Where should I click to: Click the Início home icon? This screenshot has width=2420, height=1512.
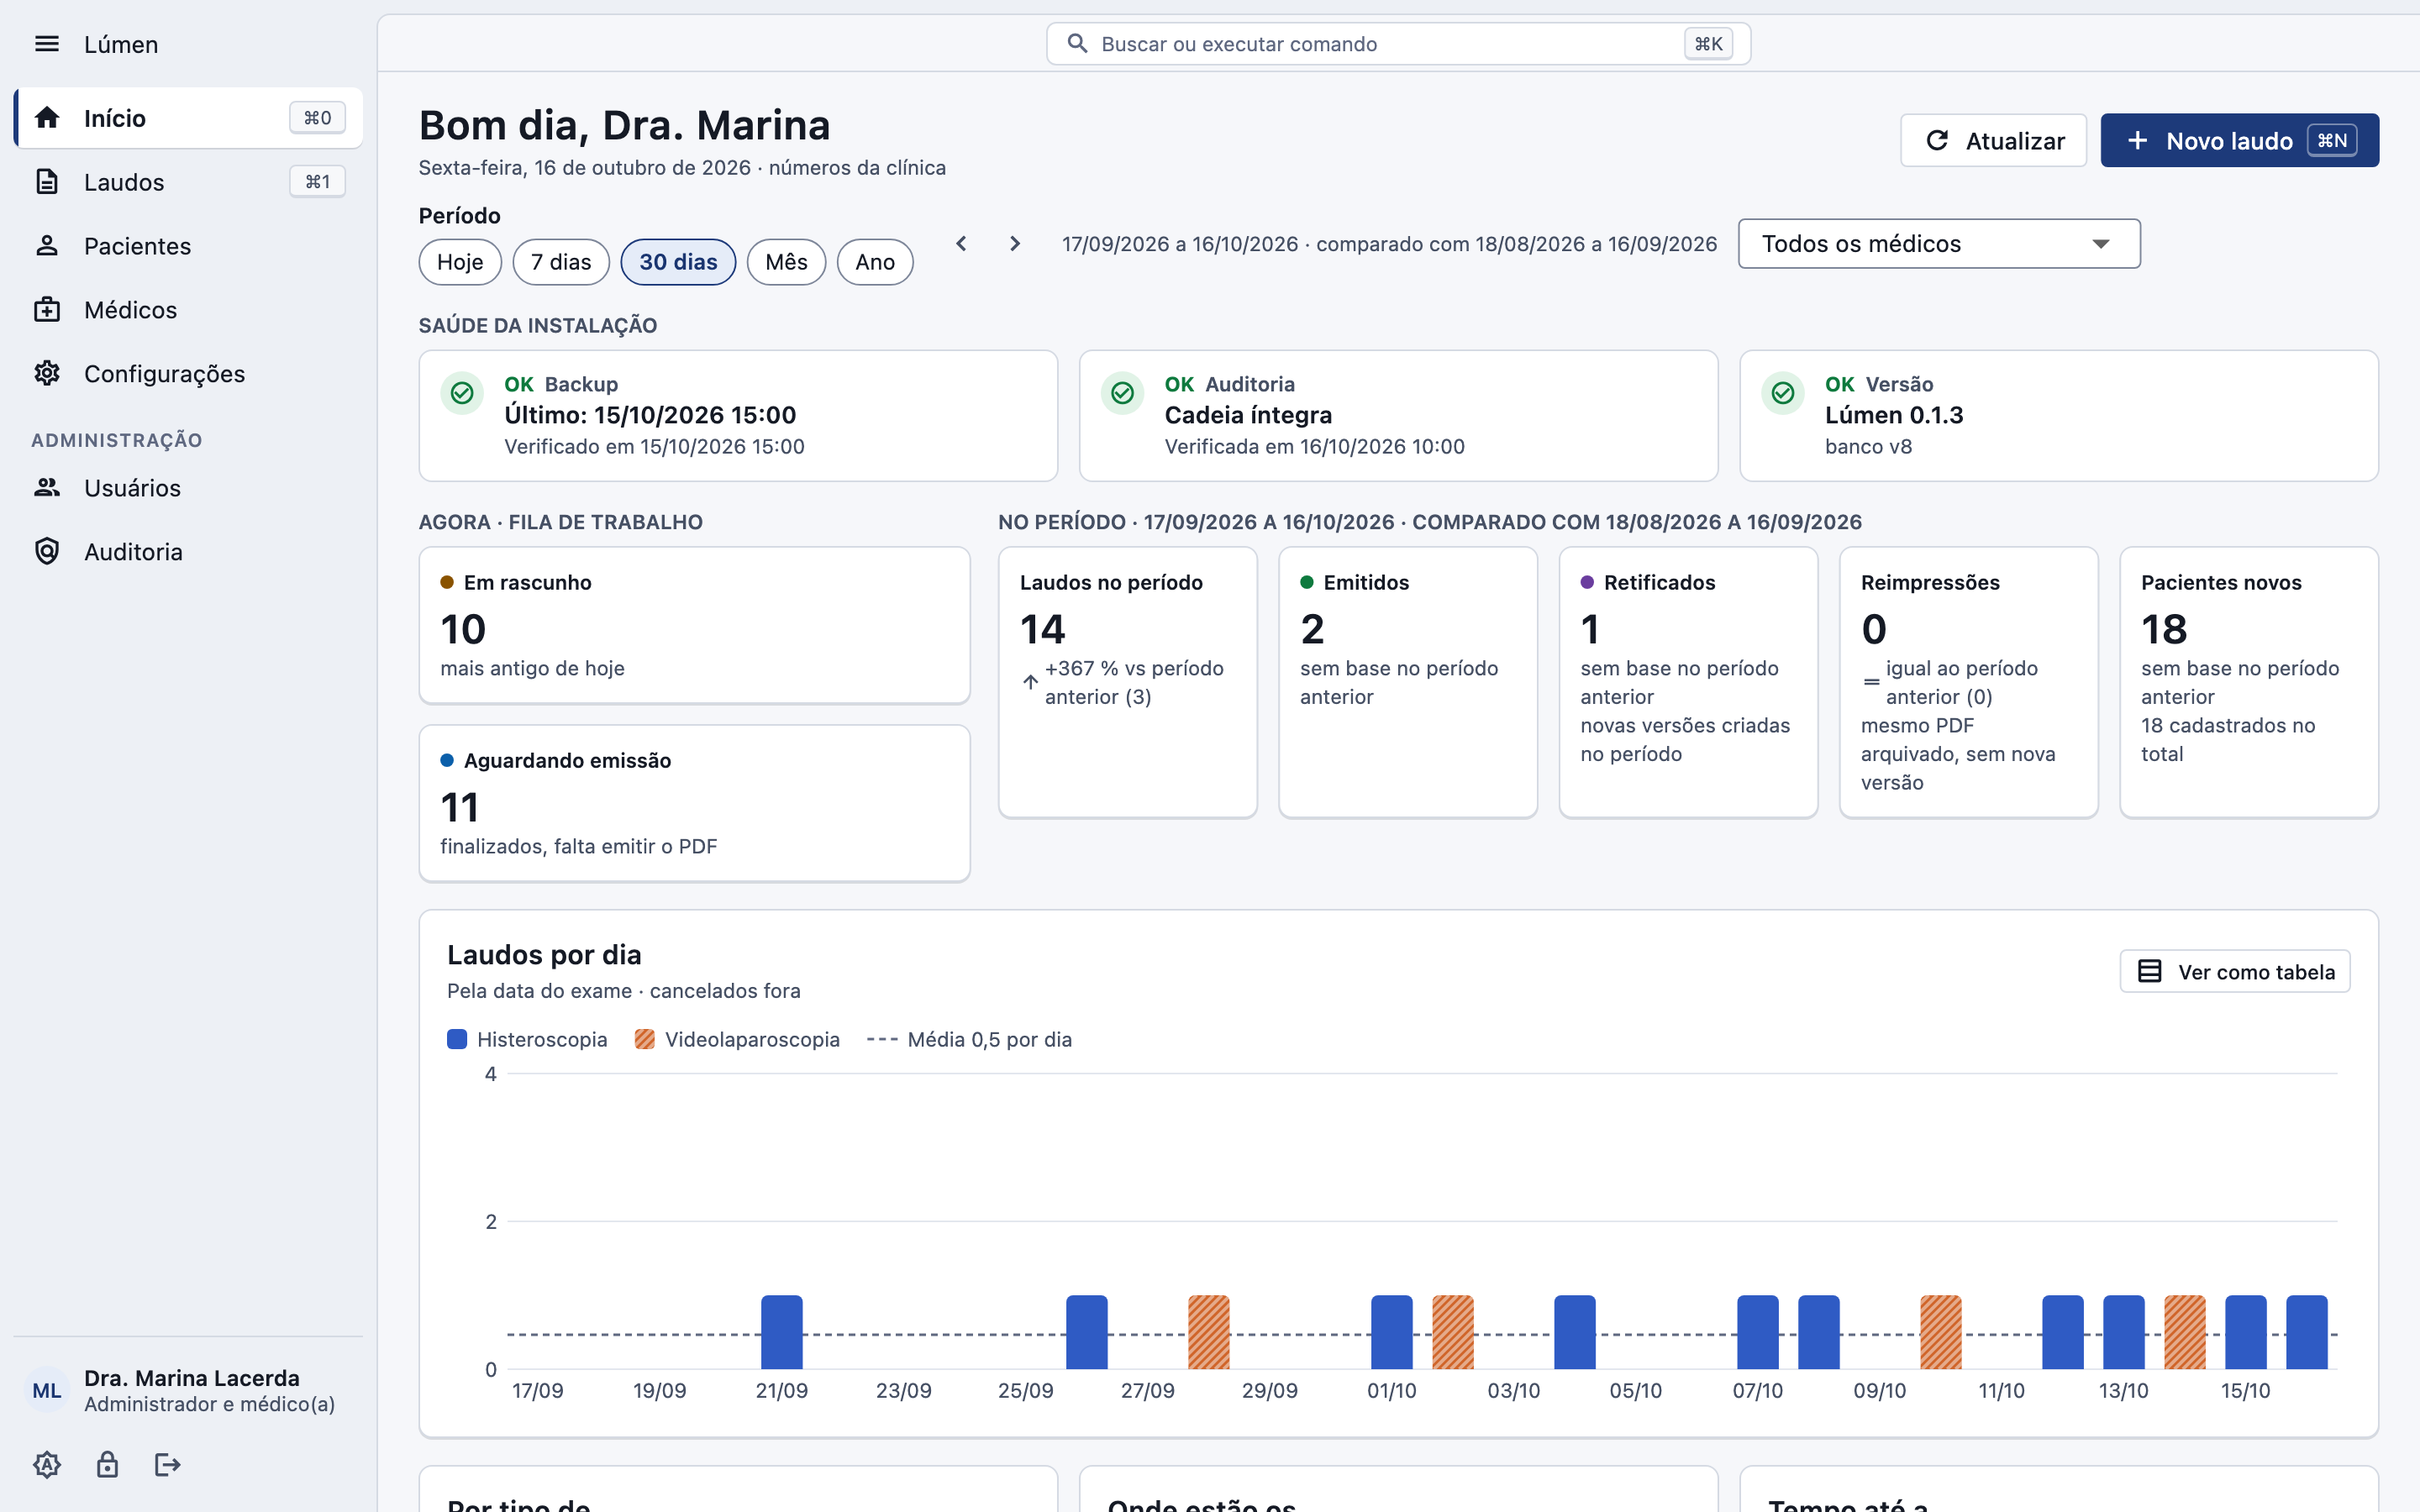coord(47,118)
